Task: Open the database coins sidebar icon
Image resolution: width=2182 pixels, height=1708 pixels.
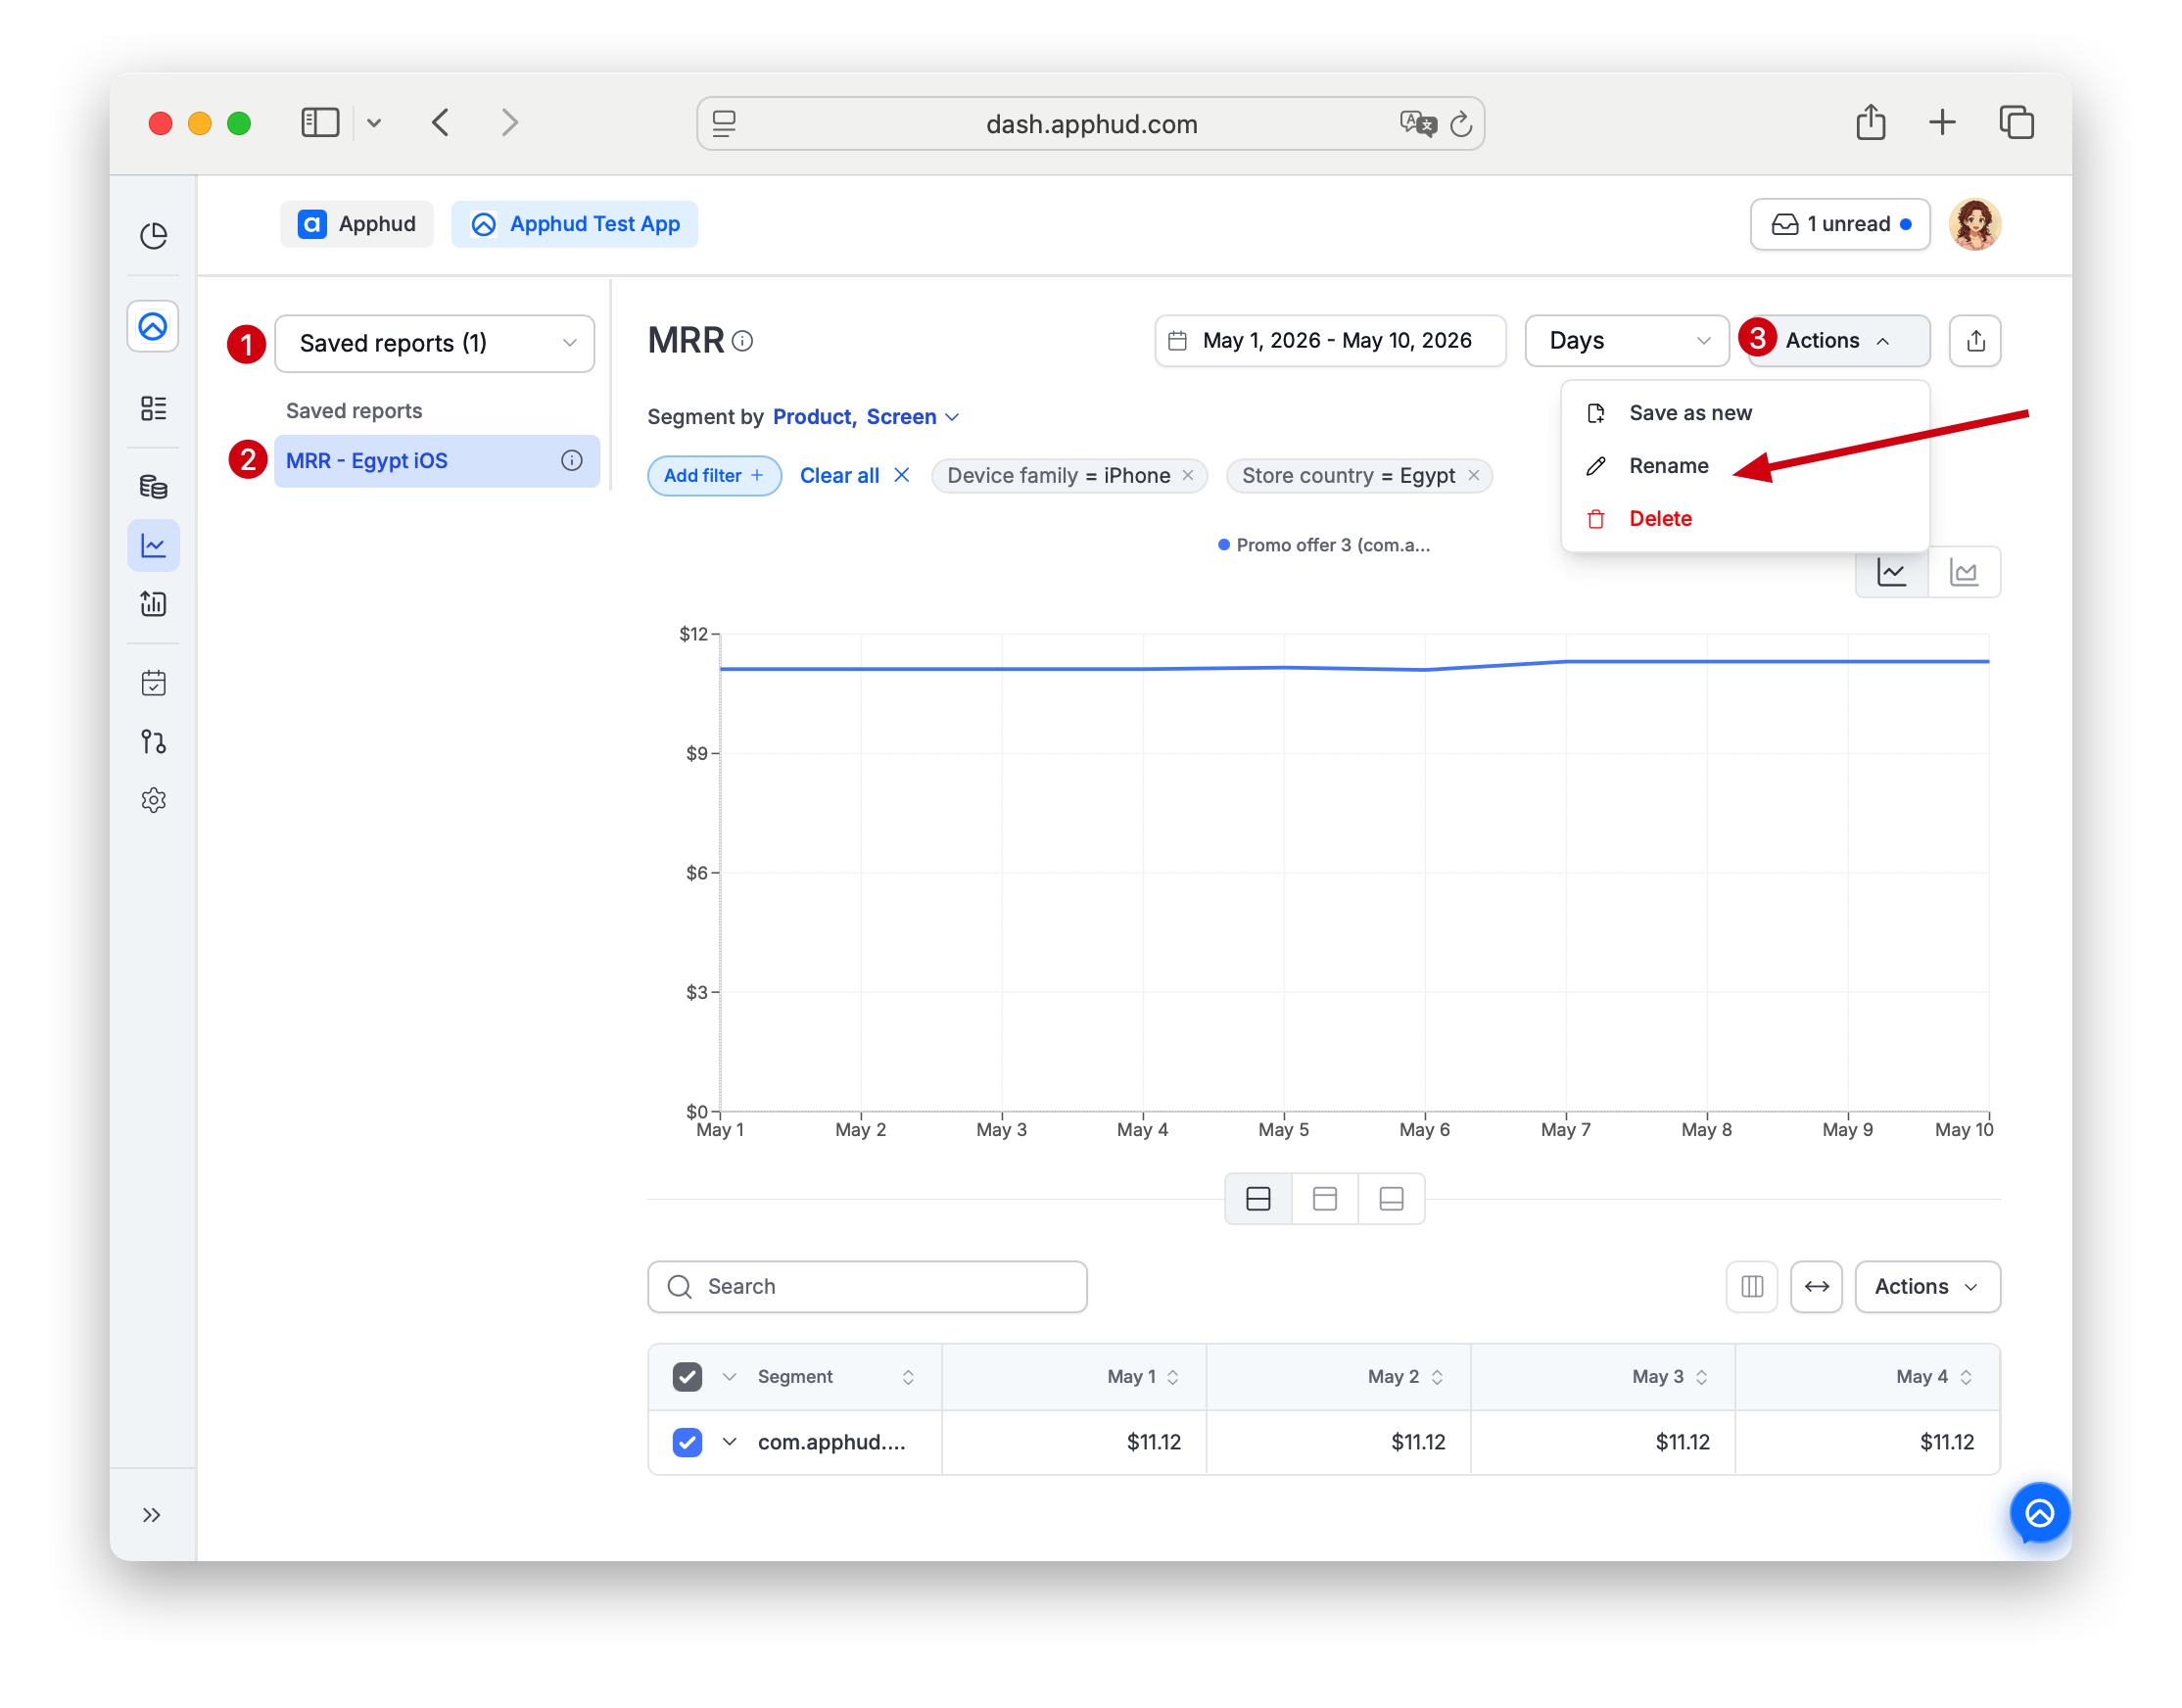Action: pyautogui.click(x=153, y=487)
